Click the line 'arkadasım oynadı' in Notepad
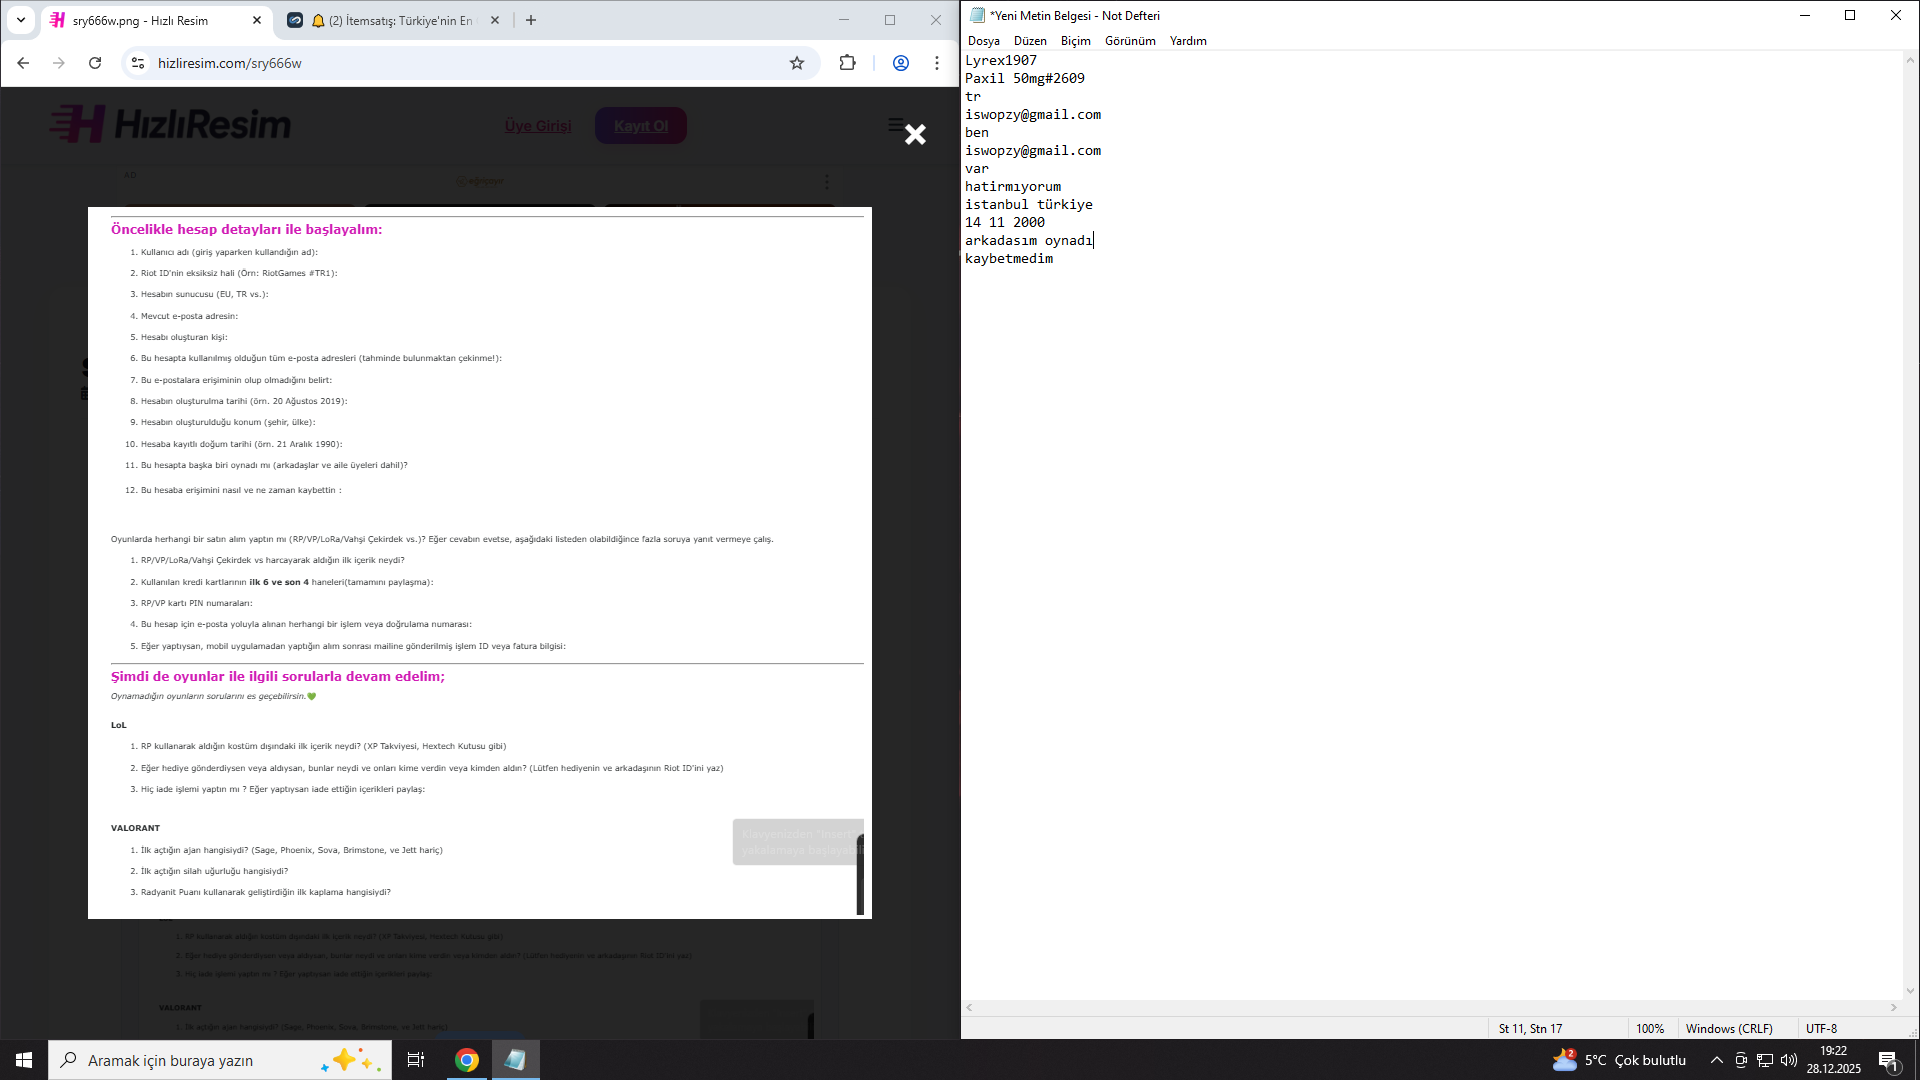This screenshot has height=1080, width=1920. pyautogui.click(x=1029, y=240)
